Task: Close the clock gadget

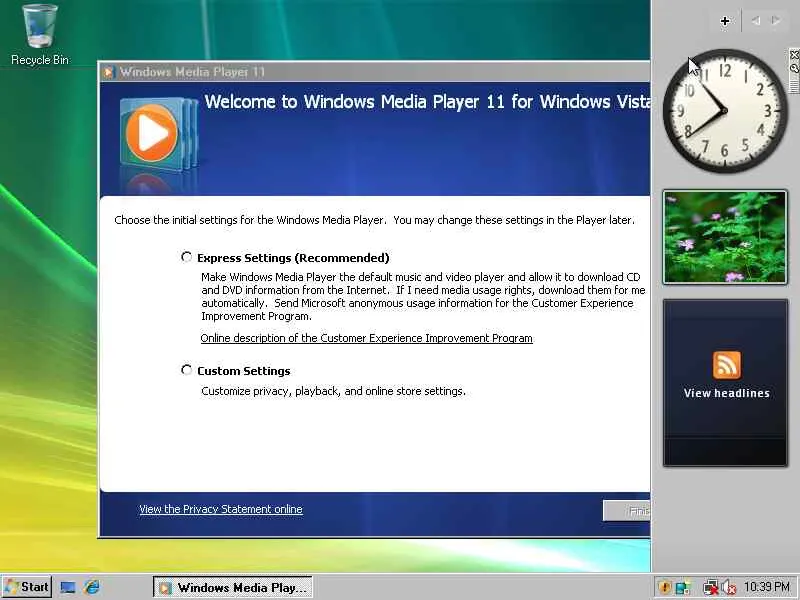Action: 794,55
